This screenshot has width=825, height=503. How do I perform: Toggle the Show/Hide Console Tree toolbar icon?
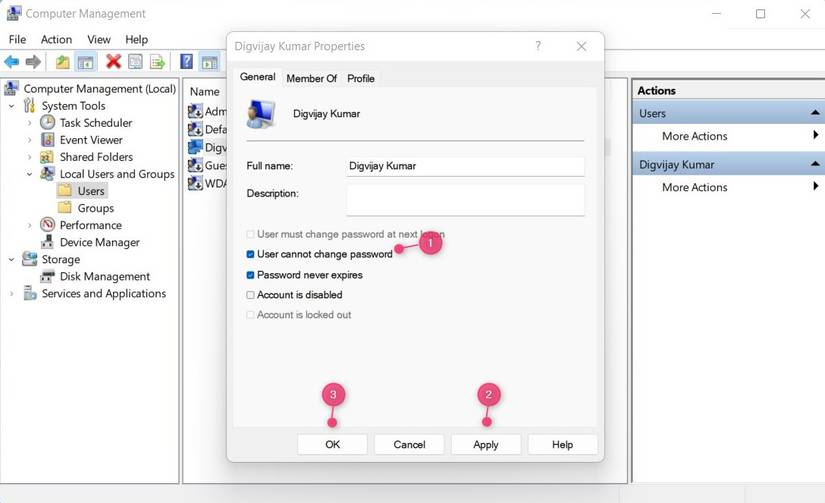[85, 62]
